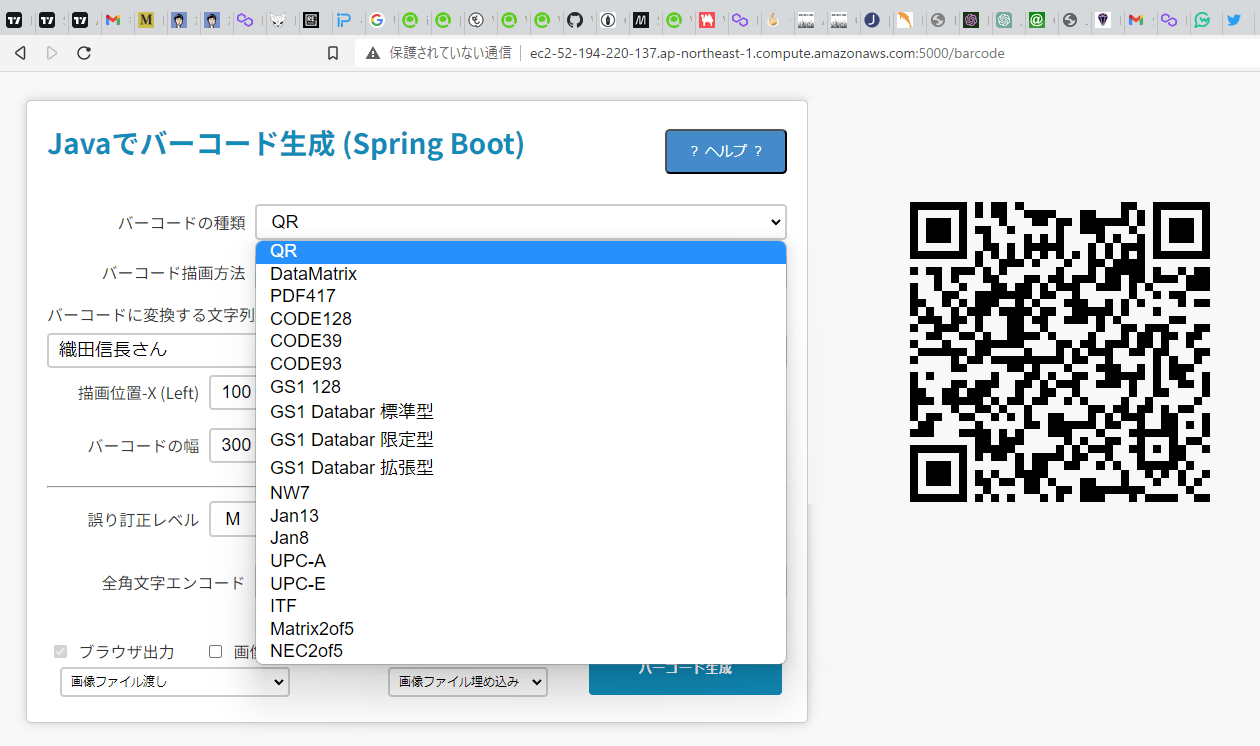The height and width of the screenshot is (746, 1260).
Task: Switch to the Google tab
Action: [376, 19]
